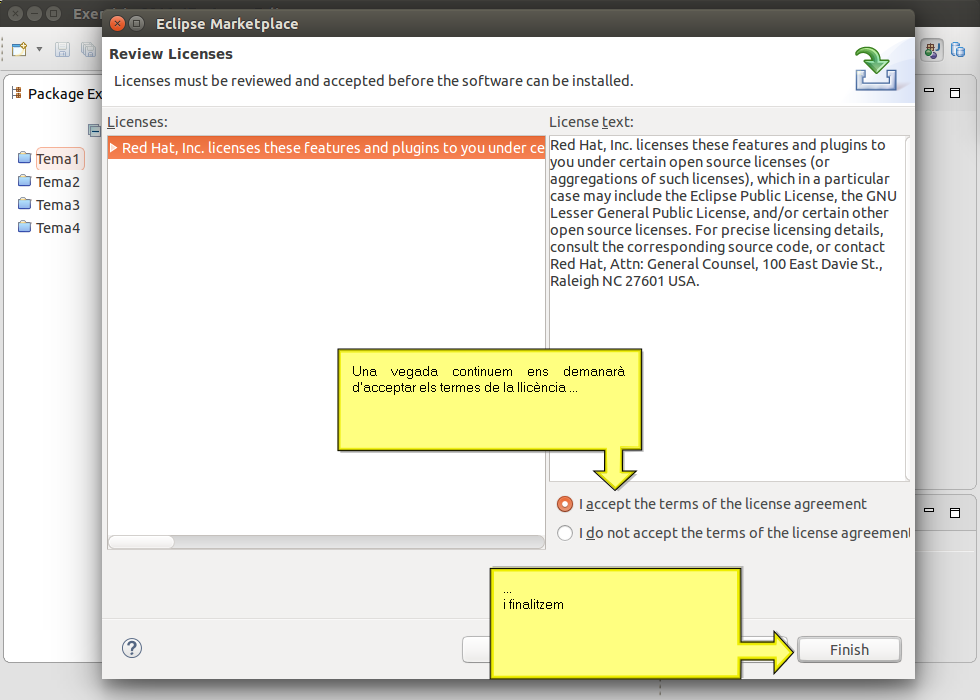Select 'I do not accept the terms' radio button
This screenshot has width=980, height=700.
(x=564, y=533)
